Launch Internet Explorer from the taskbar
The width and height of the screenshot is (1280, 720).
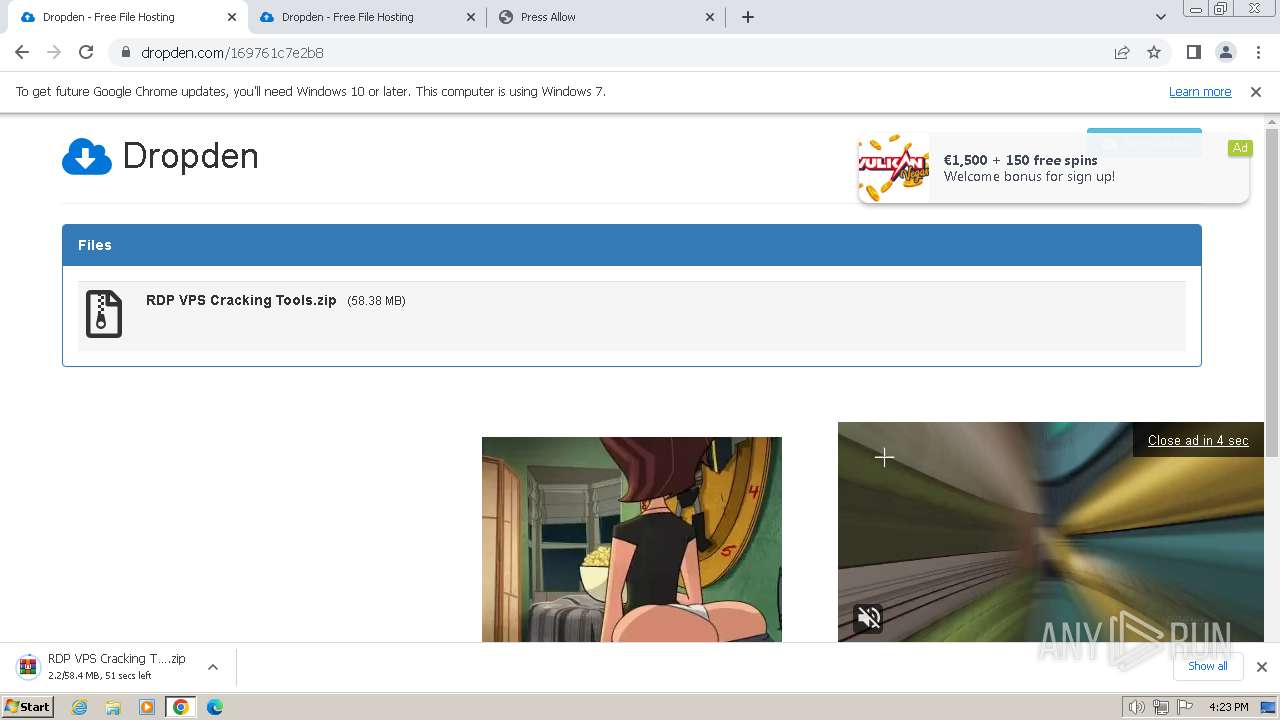coord(80,707)
